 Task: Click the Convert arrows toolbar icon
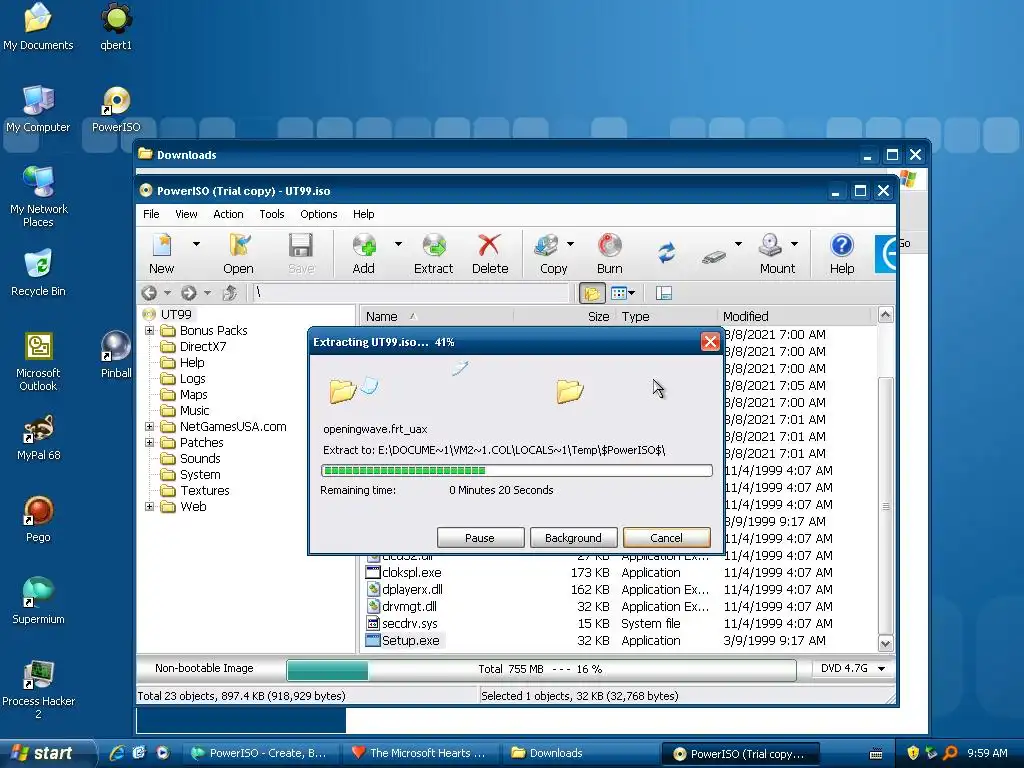(x=666, y=252)
